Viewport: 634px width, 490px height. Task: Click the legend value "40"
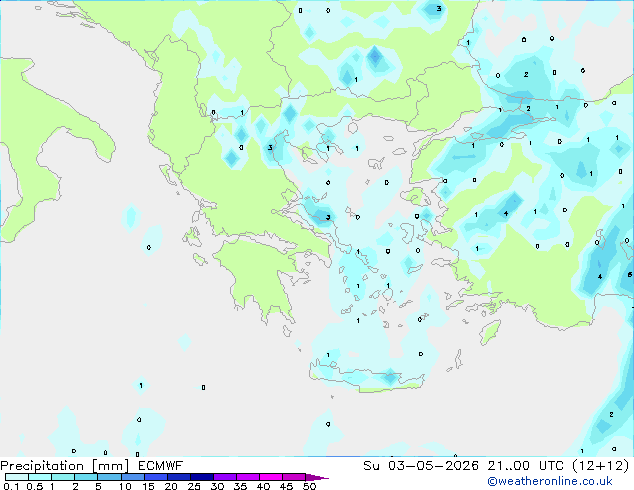point(263,486)
